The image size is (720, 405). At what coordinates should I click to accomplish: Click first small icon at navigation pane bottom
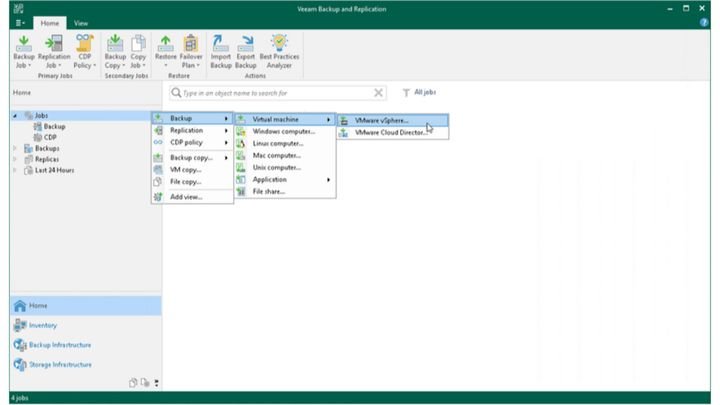(x=133, y=382)
